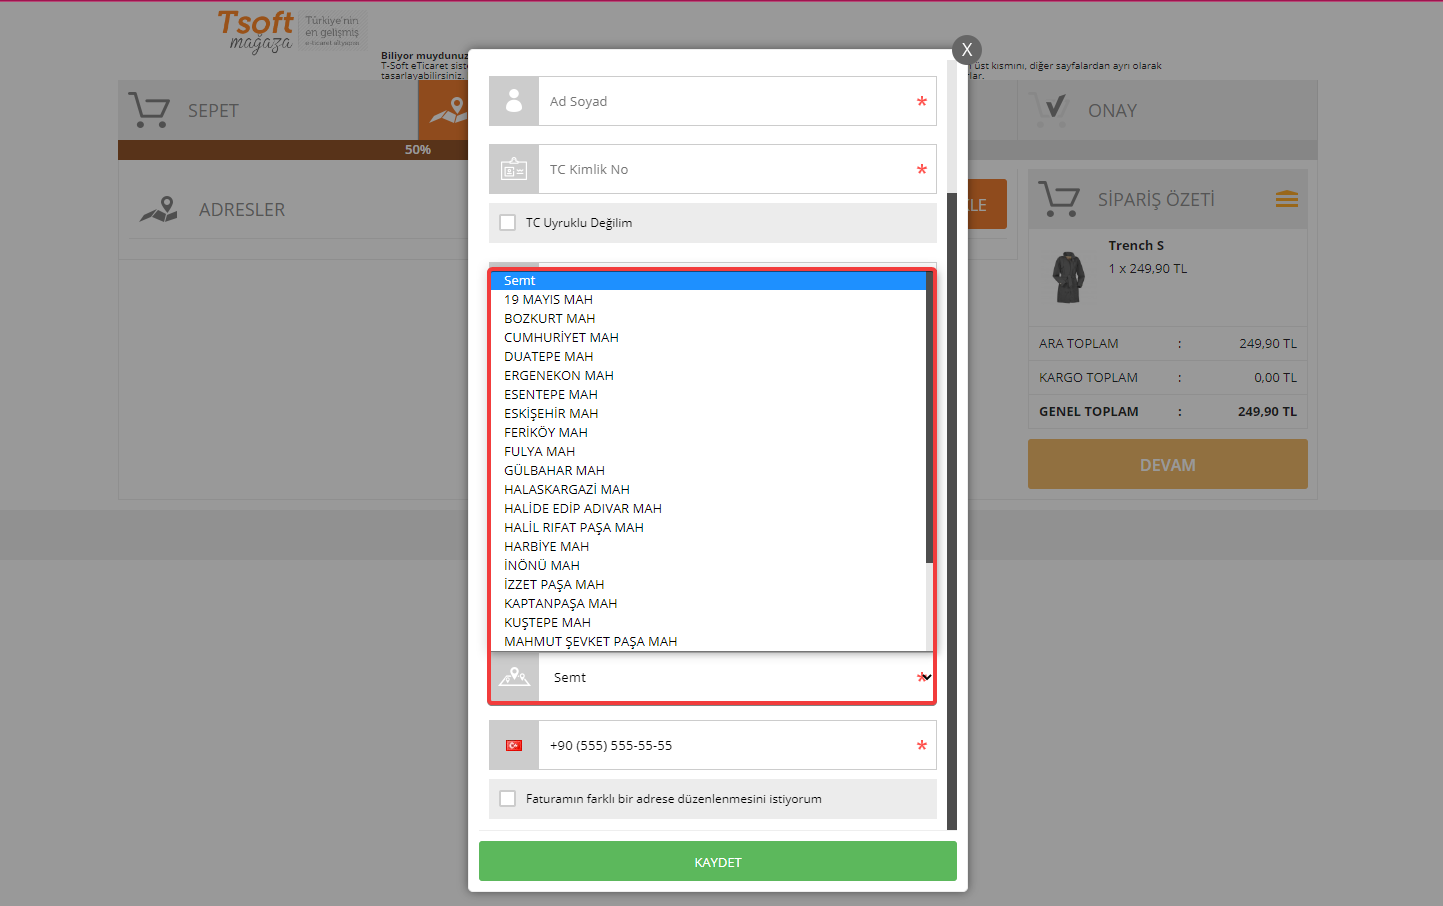Image resolution: width=1443 pixels, height=906 pixels.
Task: Select ERGENEKON MAH option
Action: (x=709, y=376)
